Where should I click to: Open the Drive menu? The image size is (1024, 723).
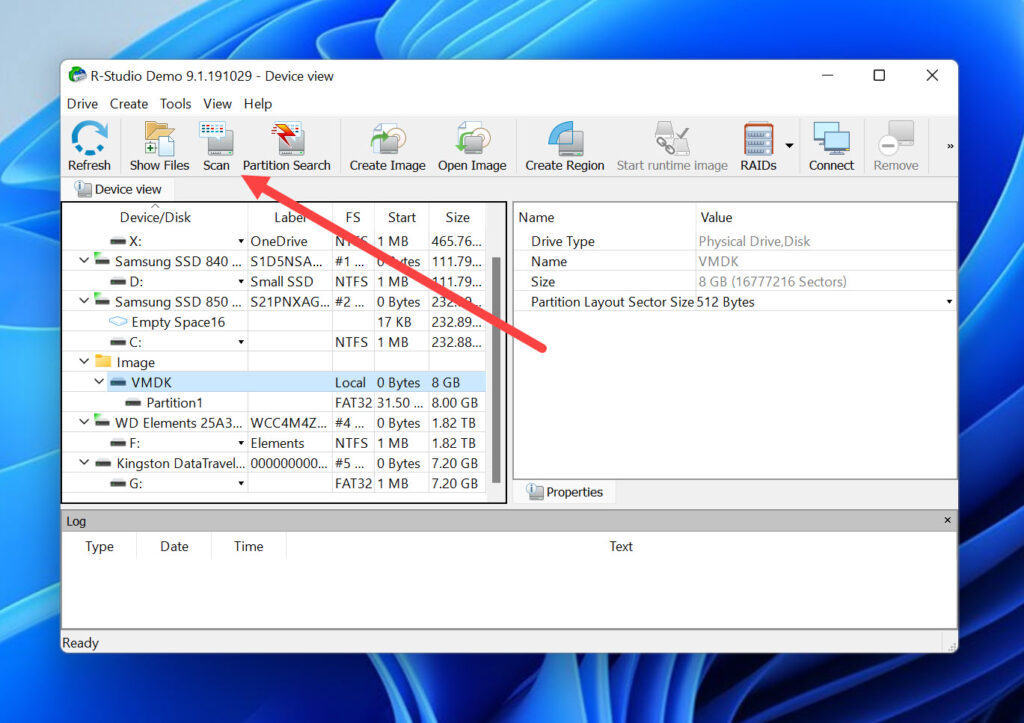point(82,103)
